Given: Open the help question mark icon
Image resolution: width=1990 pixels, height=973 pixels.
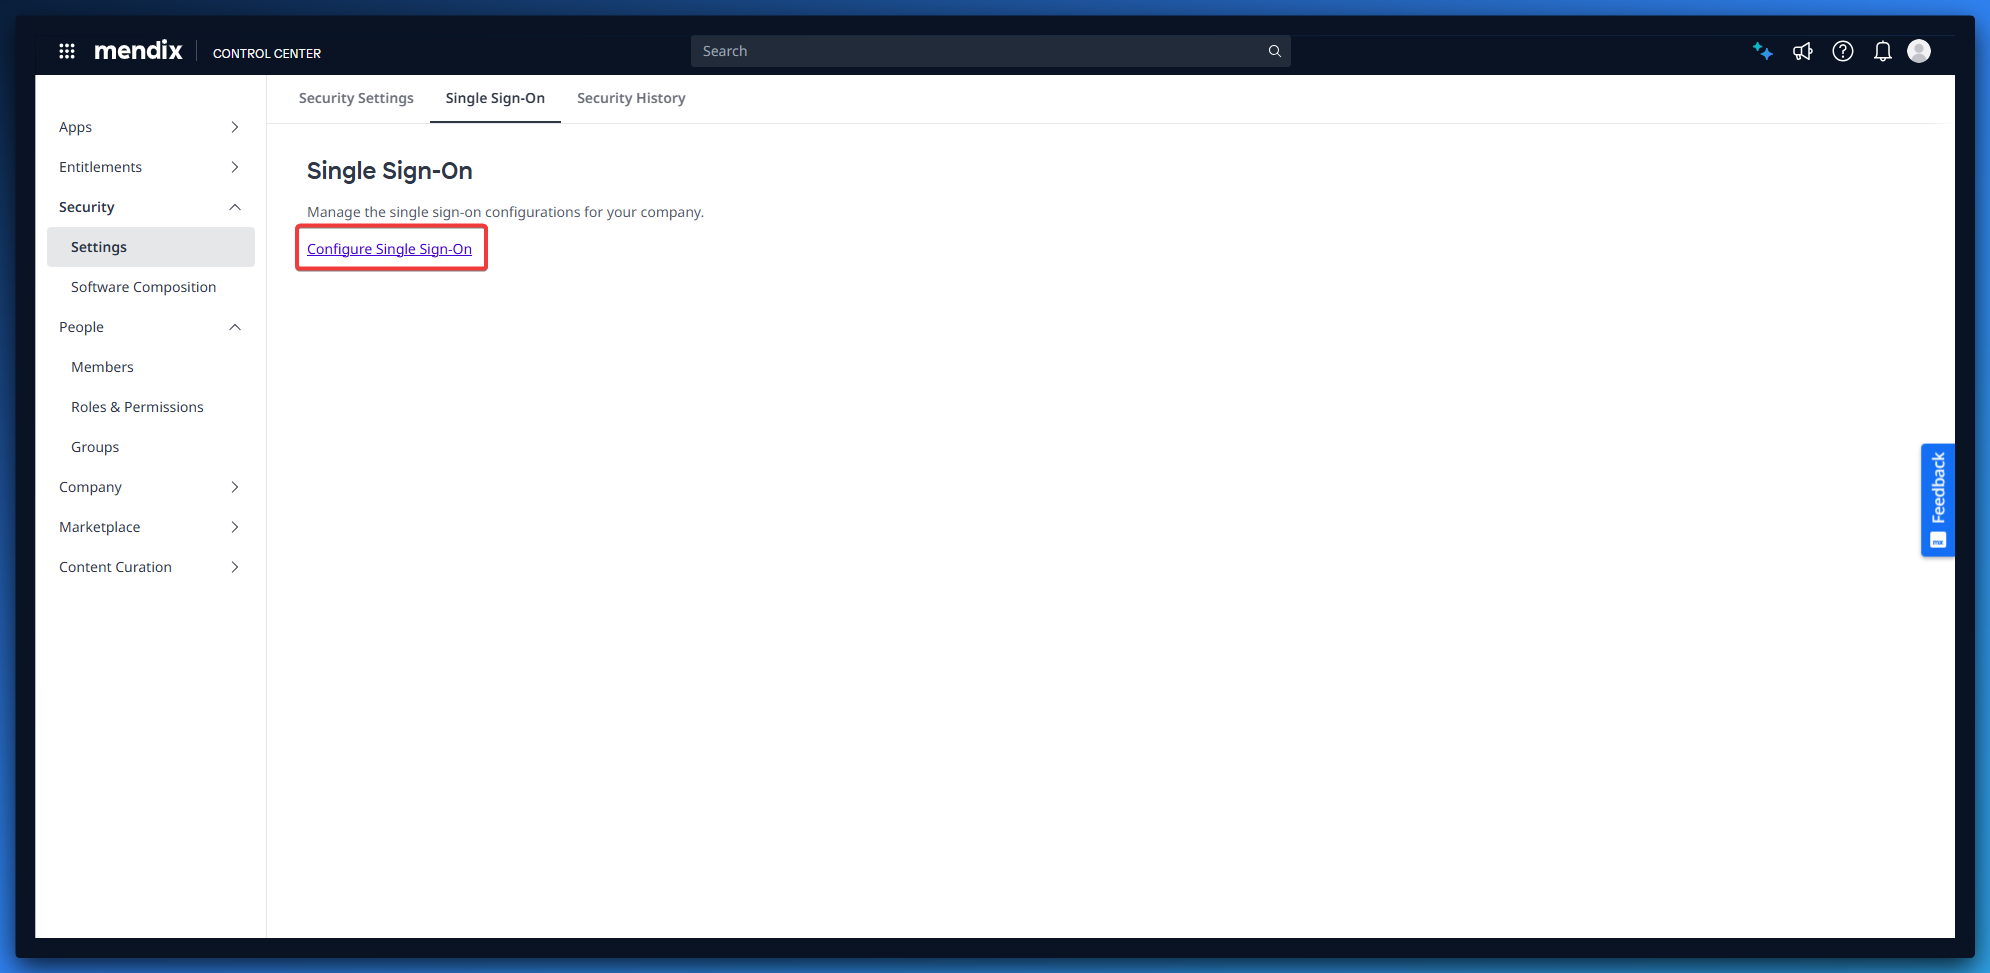Looking at the screenshot, I should tap(1842, 51).
